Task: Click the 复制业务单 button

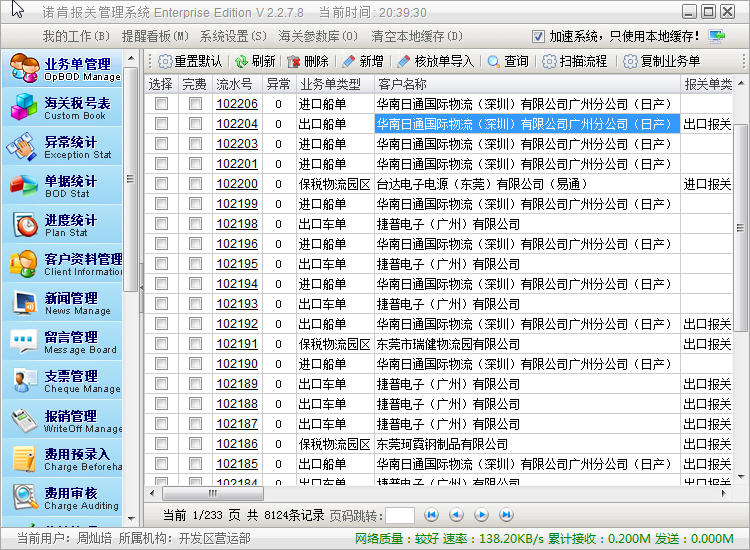Action: pyautogui.click(x=662, y=61)
